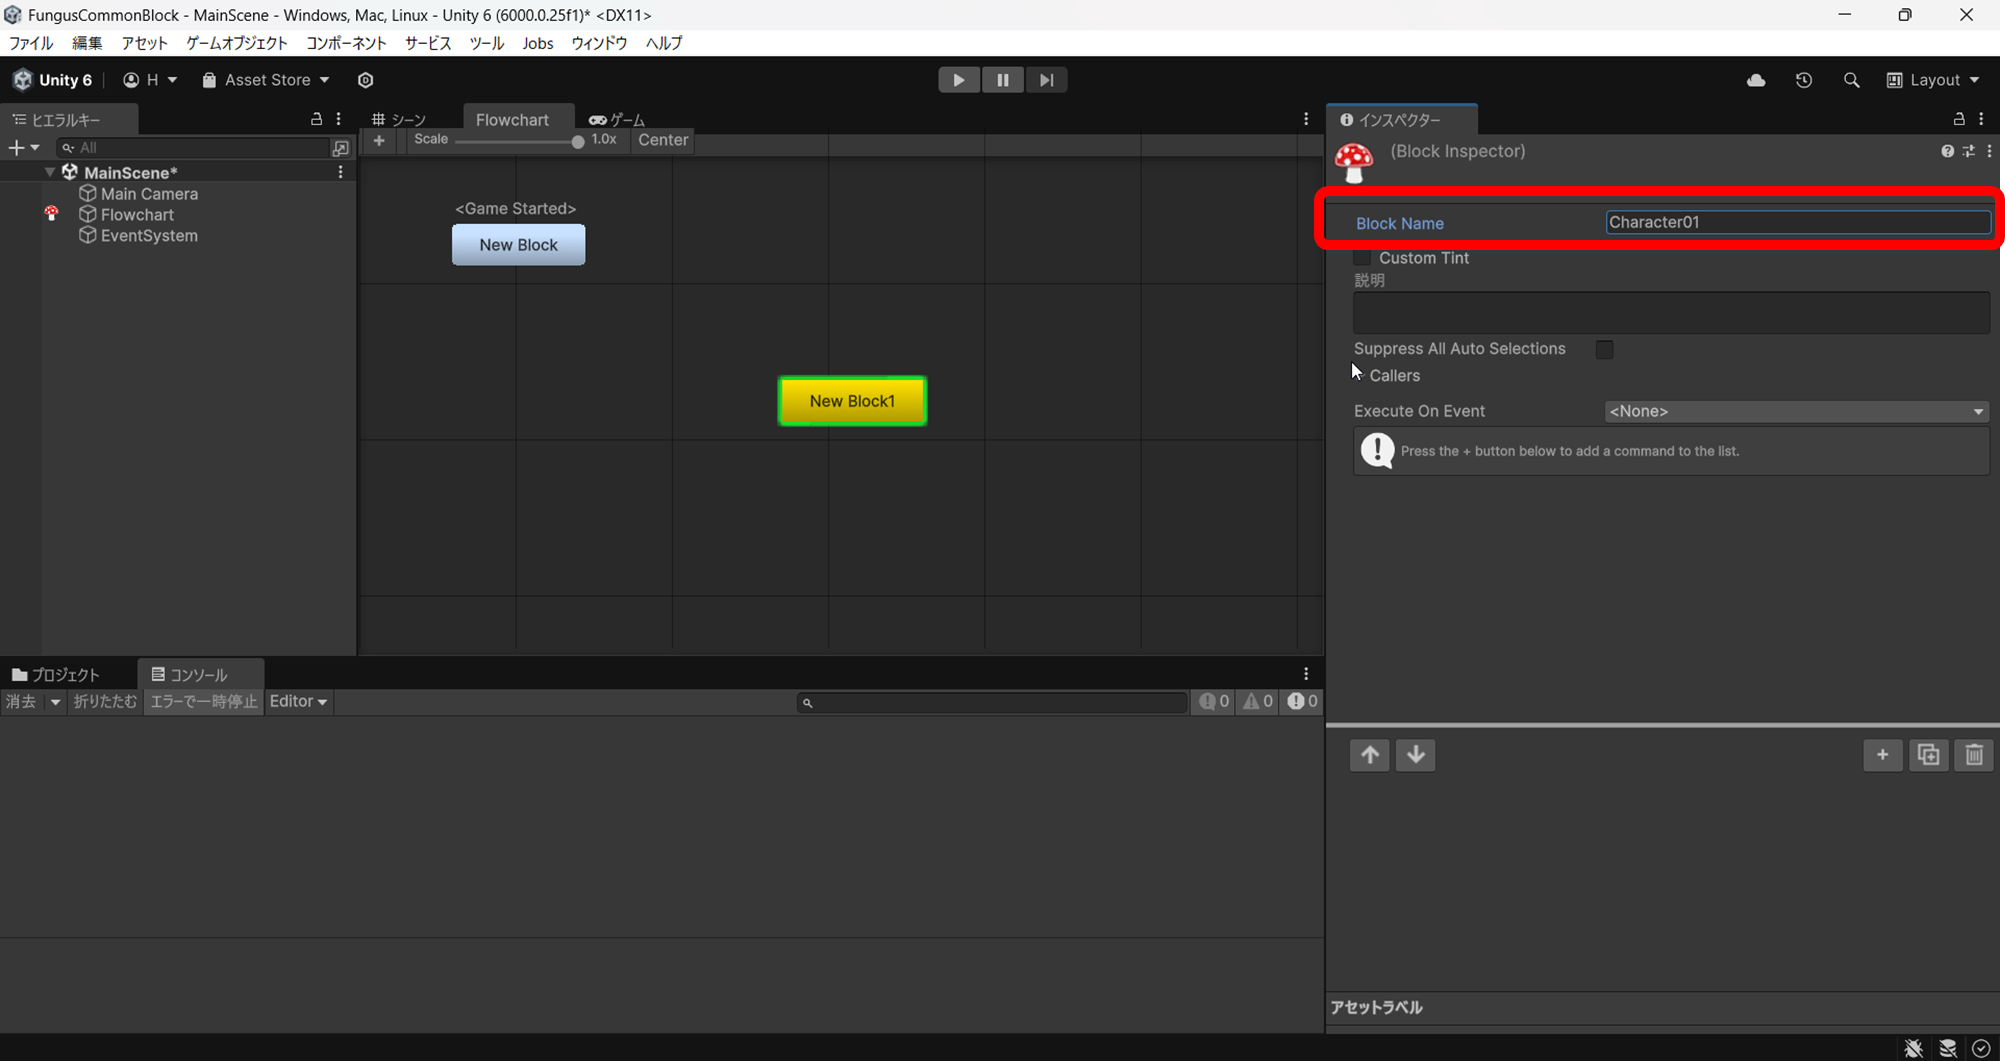Click the Center button in the Flowchart view
Image resolution: width=2005 pixels, height=1061 pixels.
[661, 140]
